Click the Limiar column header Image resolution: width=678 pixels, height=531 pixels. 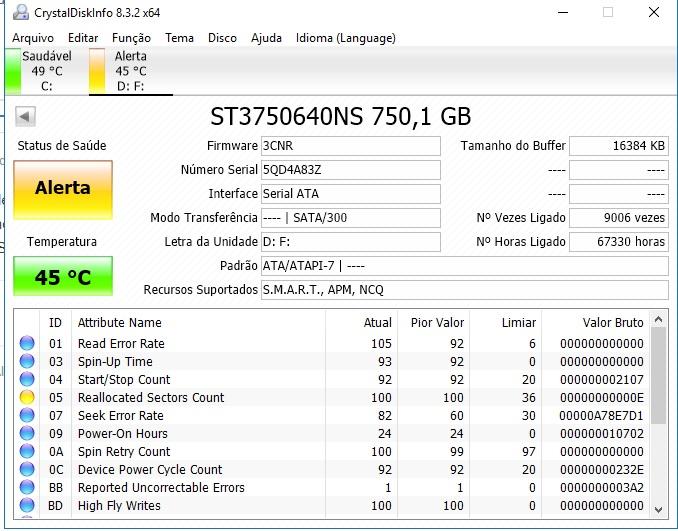(x=519, y=323)
